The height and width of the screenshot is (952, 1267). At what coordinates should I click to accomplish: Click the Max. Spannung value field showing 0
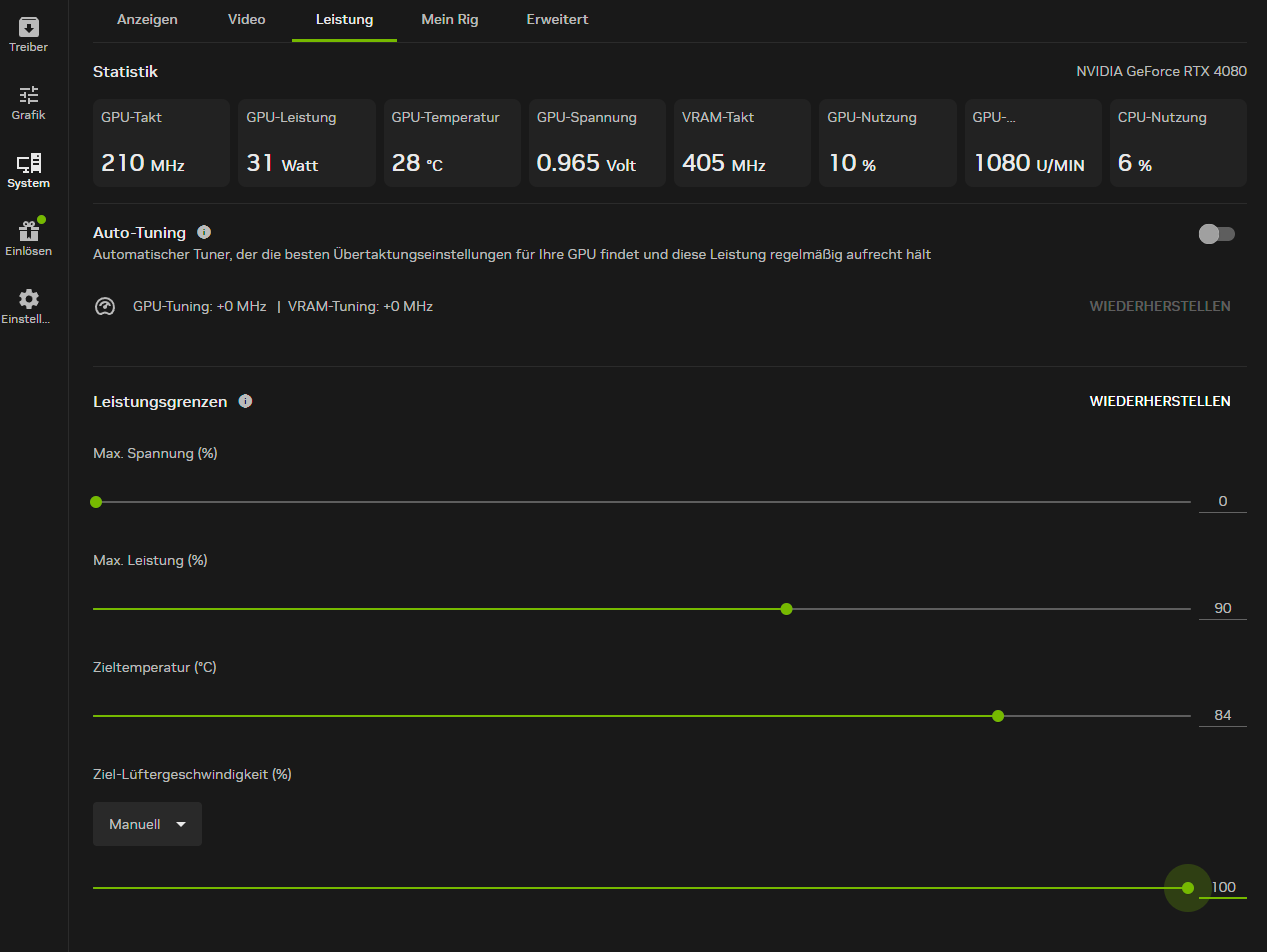[x=1223, y=502]
